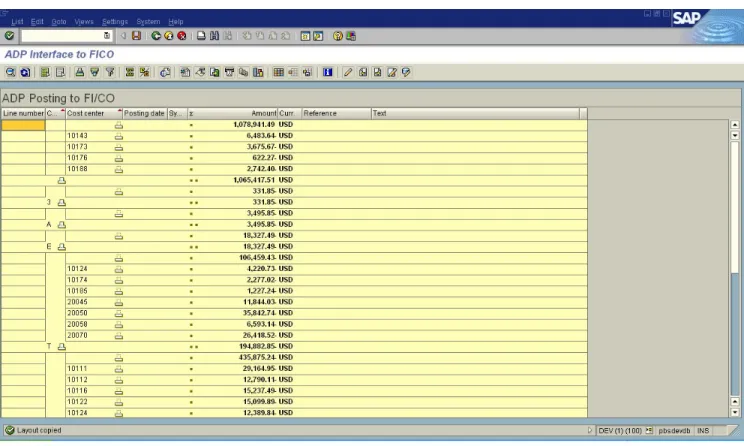Open the Customize Local Layout icon
Viewport: 744px width, 446px height.
click(x=351, y=36)
